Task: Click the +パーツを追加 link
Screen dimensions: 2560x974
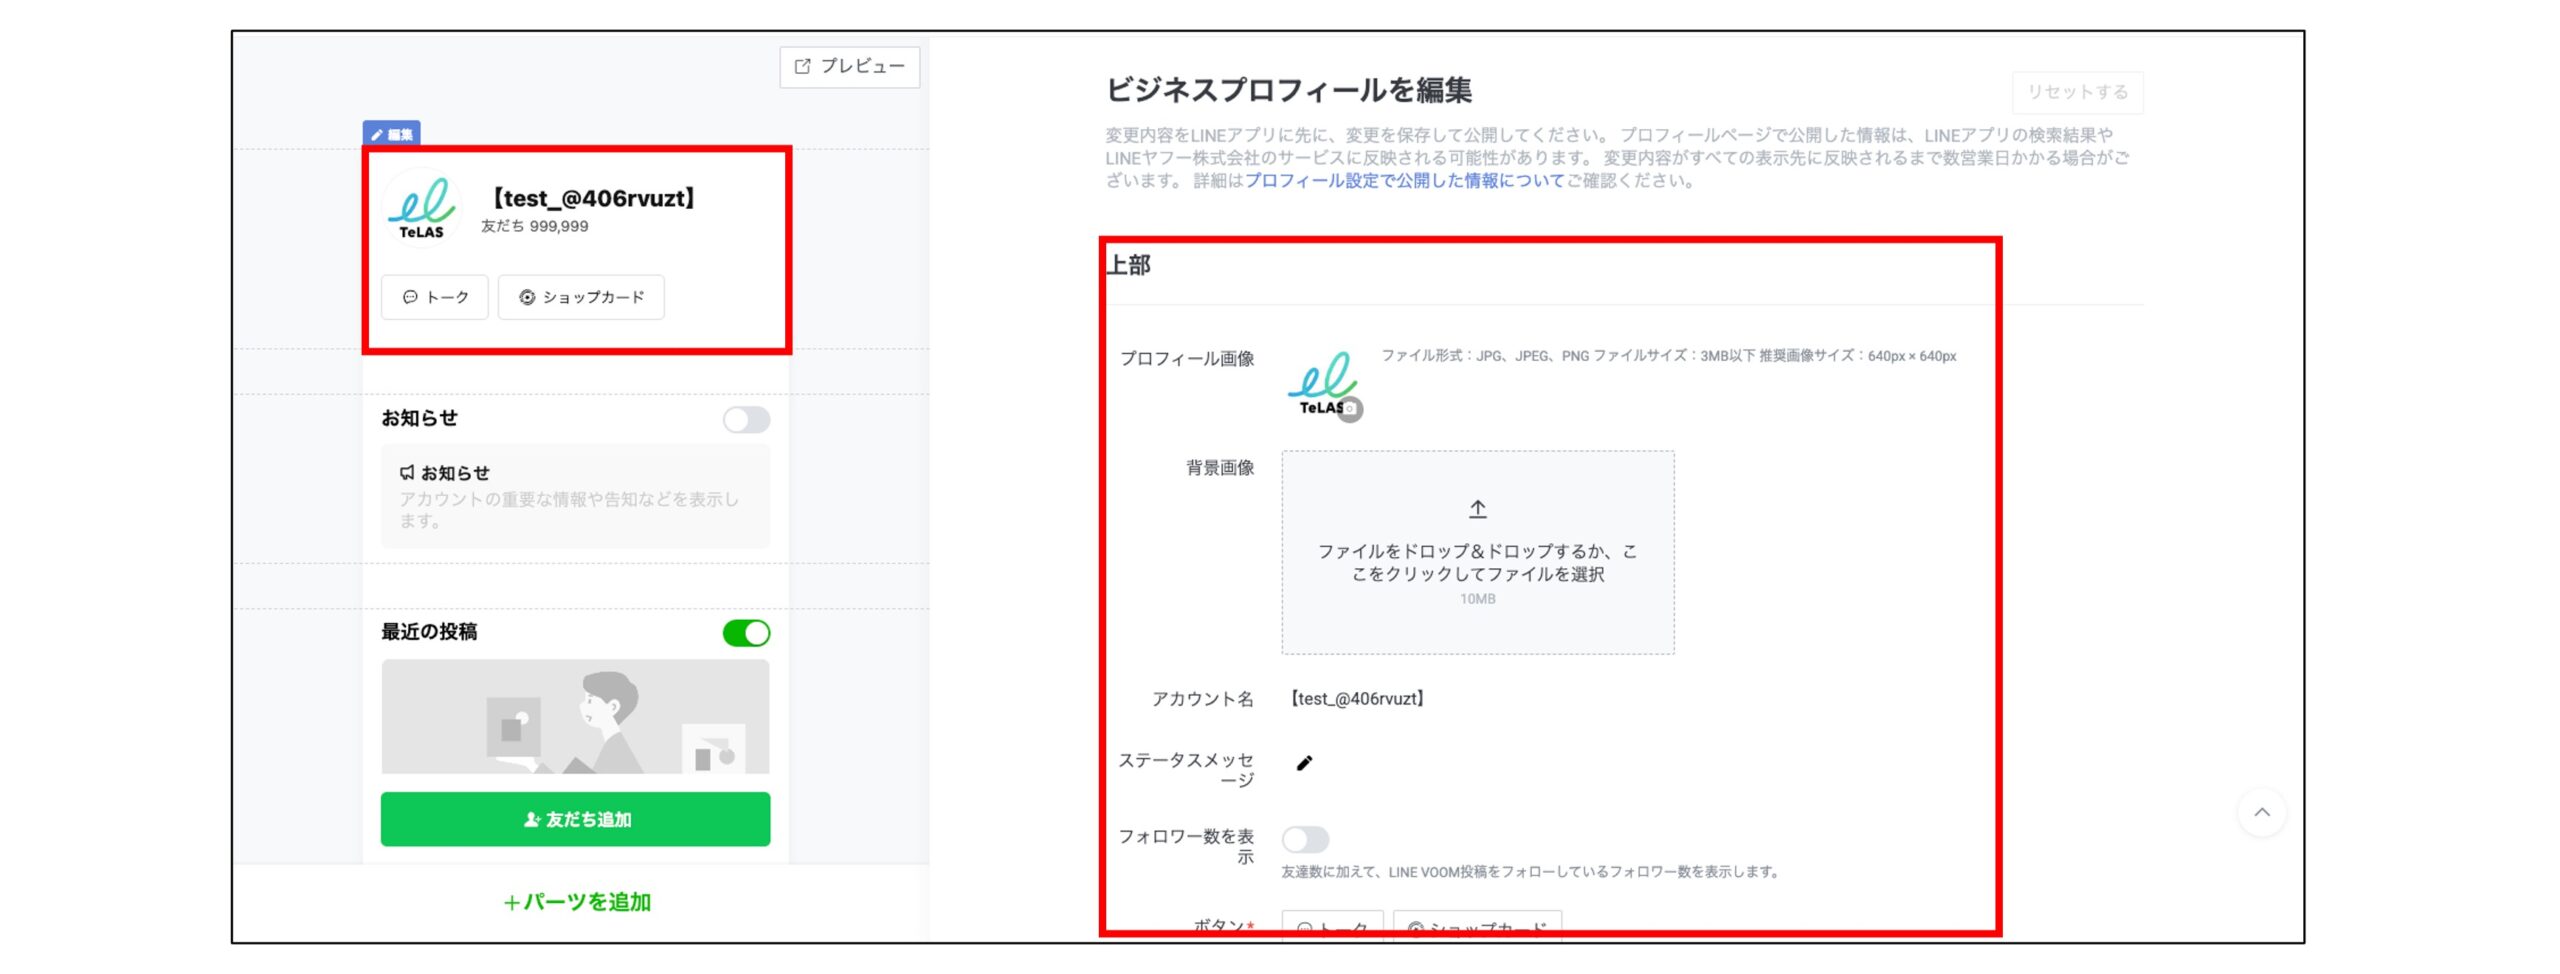Action: click(575, 901)
